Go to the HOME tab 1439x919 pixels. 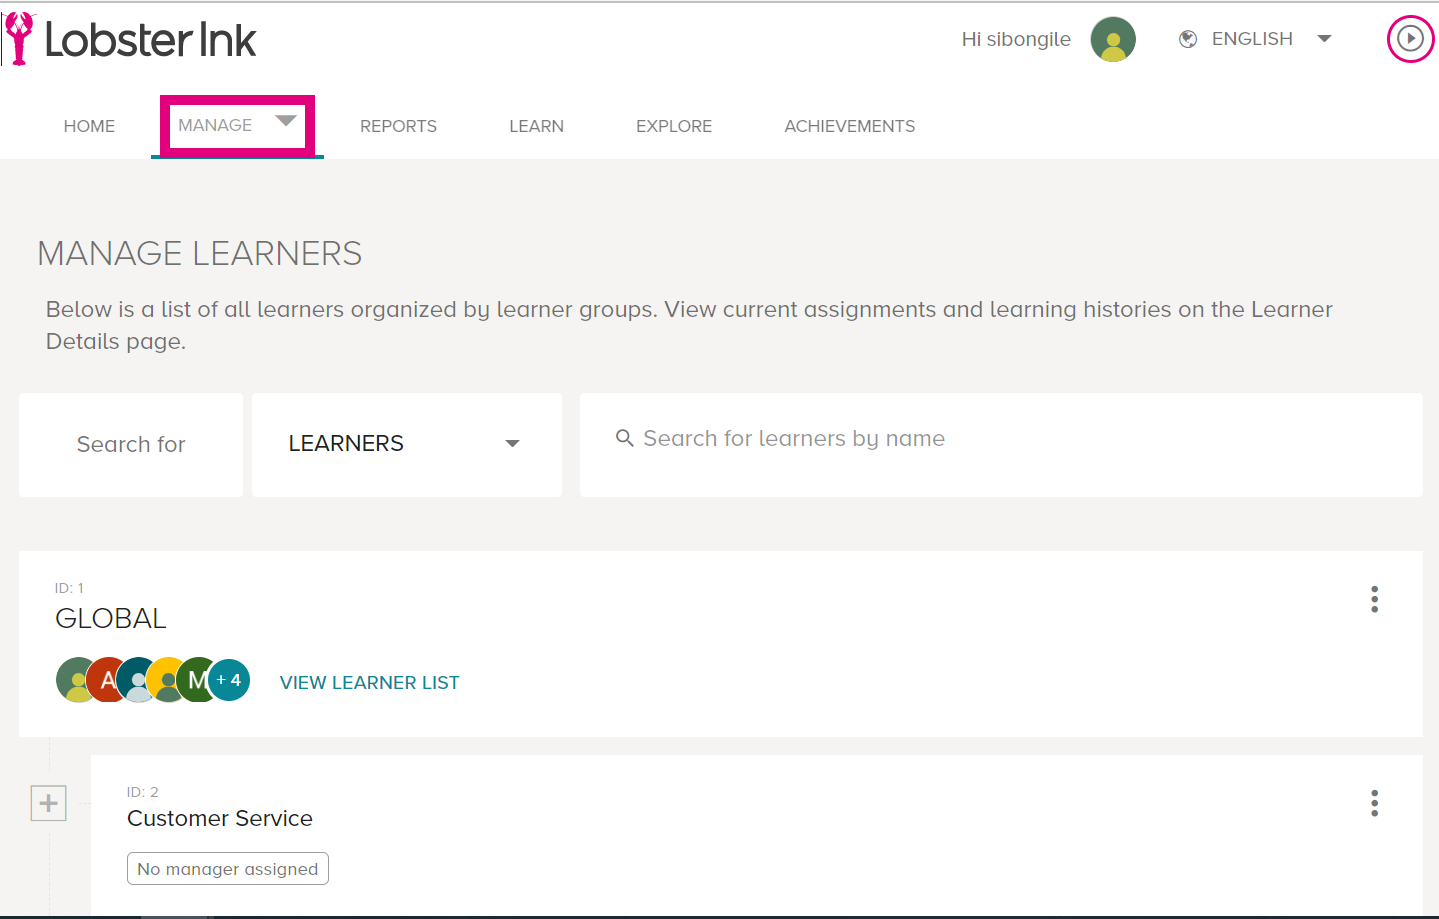click(89, 126)
